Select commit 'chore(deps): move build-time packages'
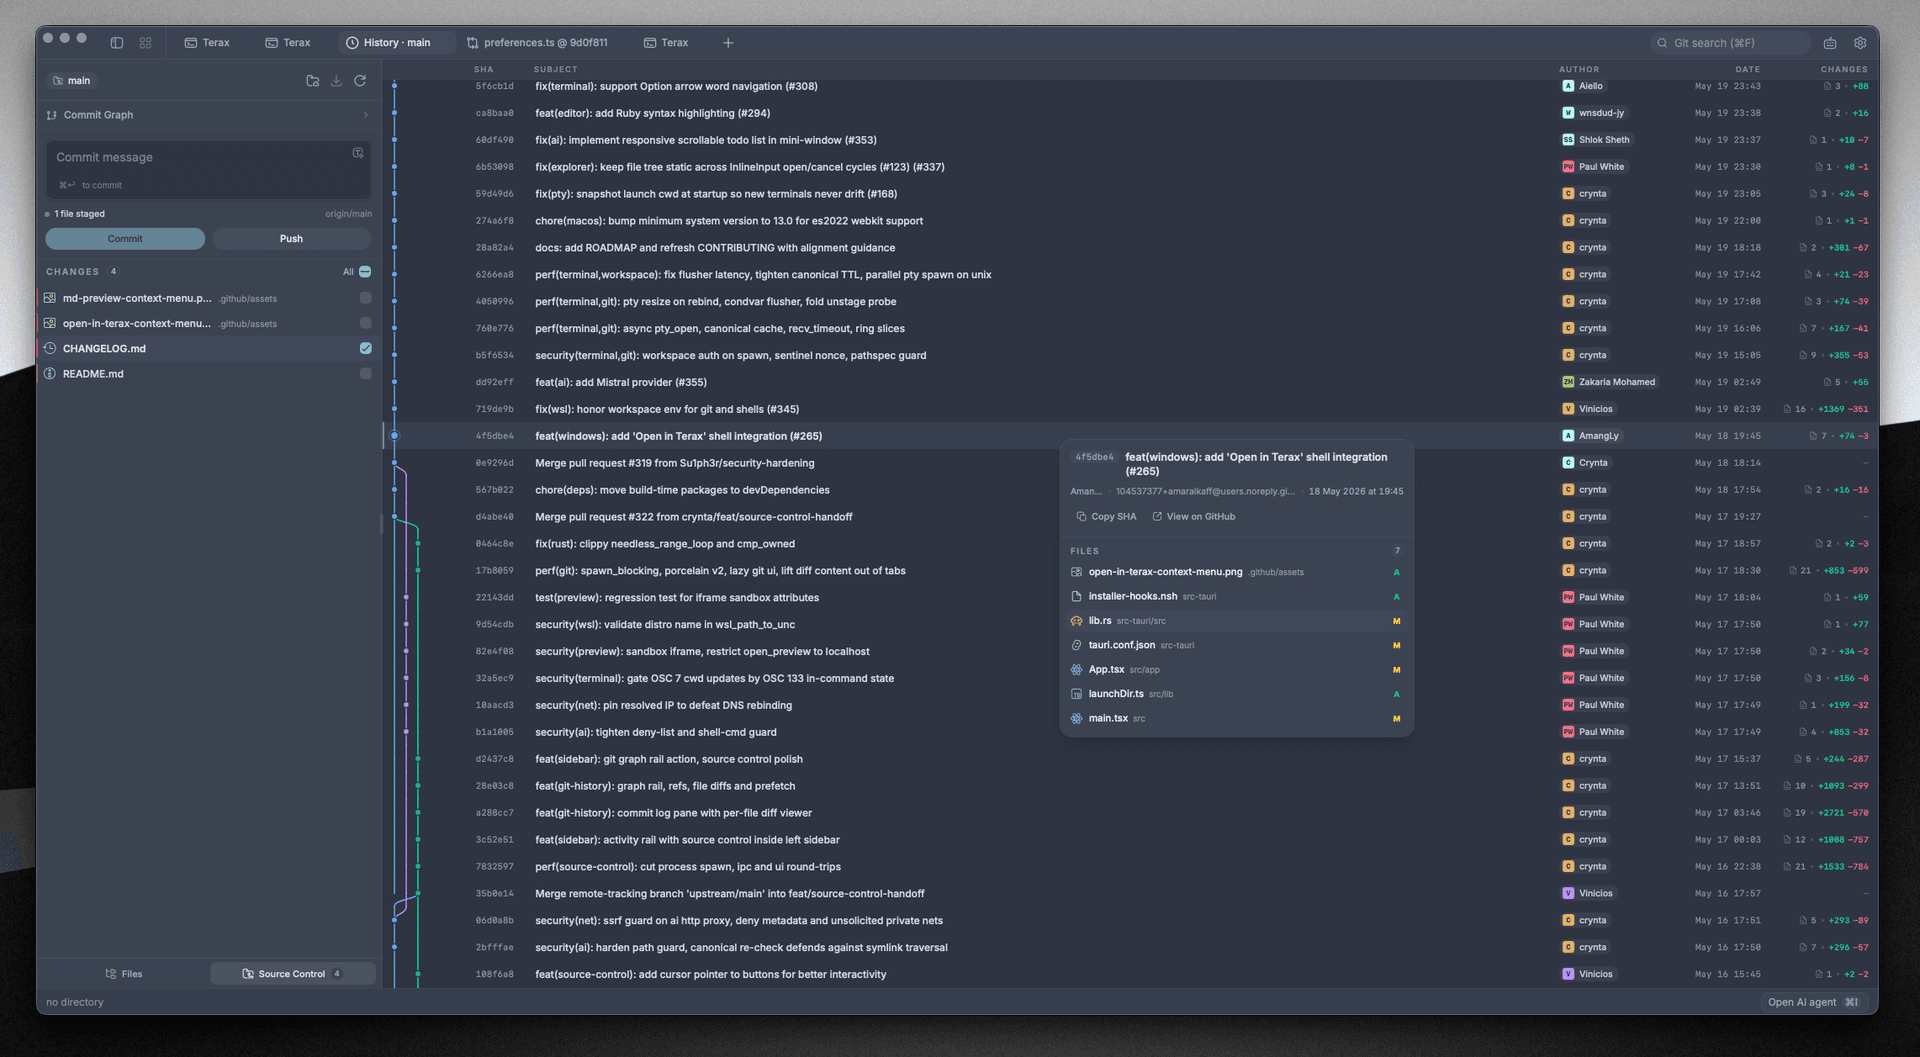The height and width of the screenshot is (1057, 1920). click(1129, 490)
